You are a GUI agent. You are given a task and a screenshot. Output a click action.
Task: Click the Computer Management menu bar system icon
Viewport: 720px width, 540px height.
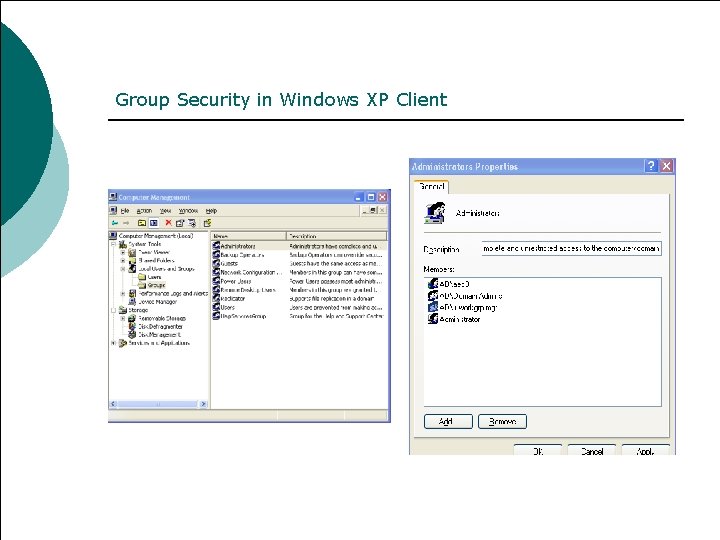click(x=113, y=211)
